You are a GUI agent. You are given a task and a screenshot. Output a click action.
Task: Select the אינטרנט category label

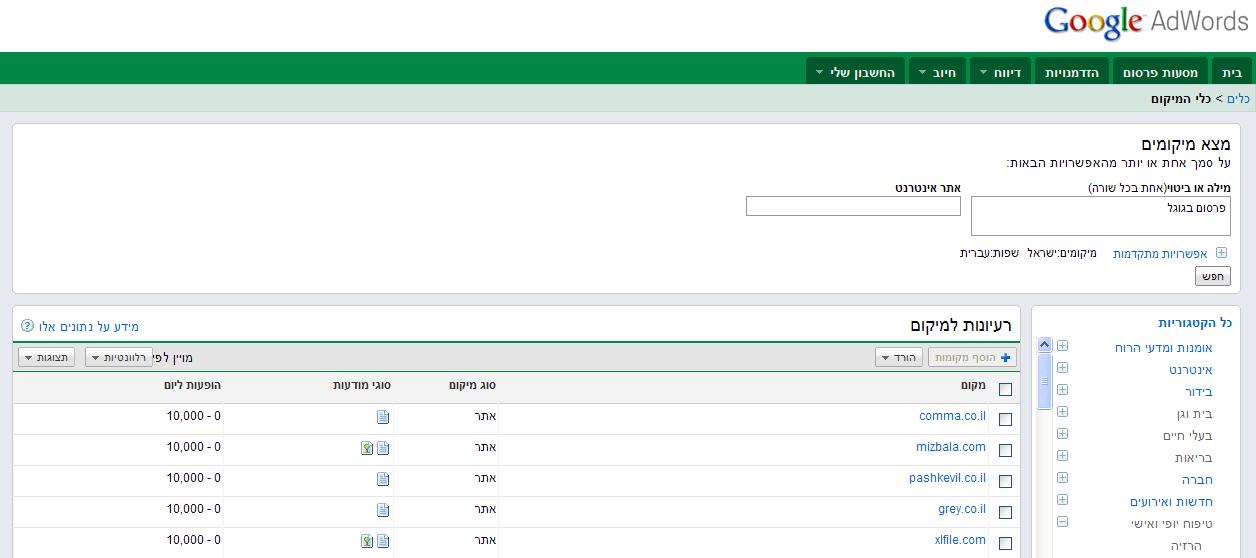1190,369
